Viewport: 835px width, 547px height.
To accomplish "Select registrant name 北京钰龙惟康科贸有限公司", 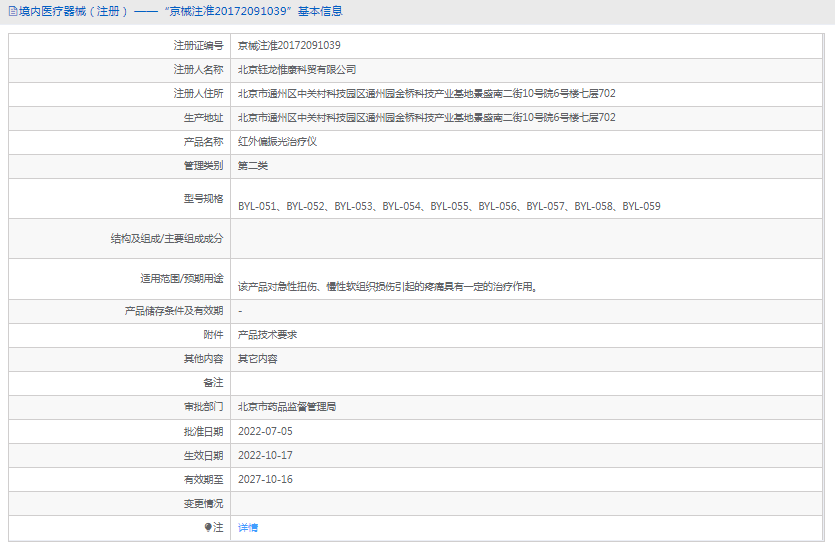I will pyautogui.click(x=297, y=69).
